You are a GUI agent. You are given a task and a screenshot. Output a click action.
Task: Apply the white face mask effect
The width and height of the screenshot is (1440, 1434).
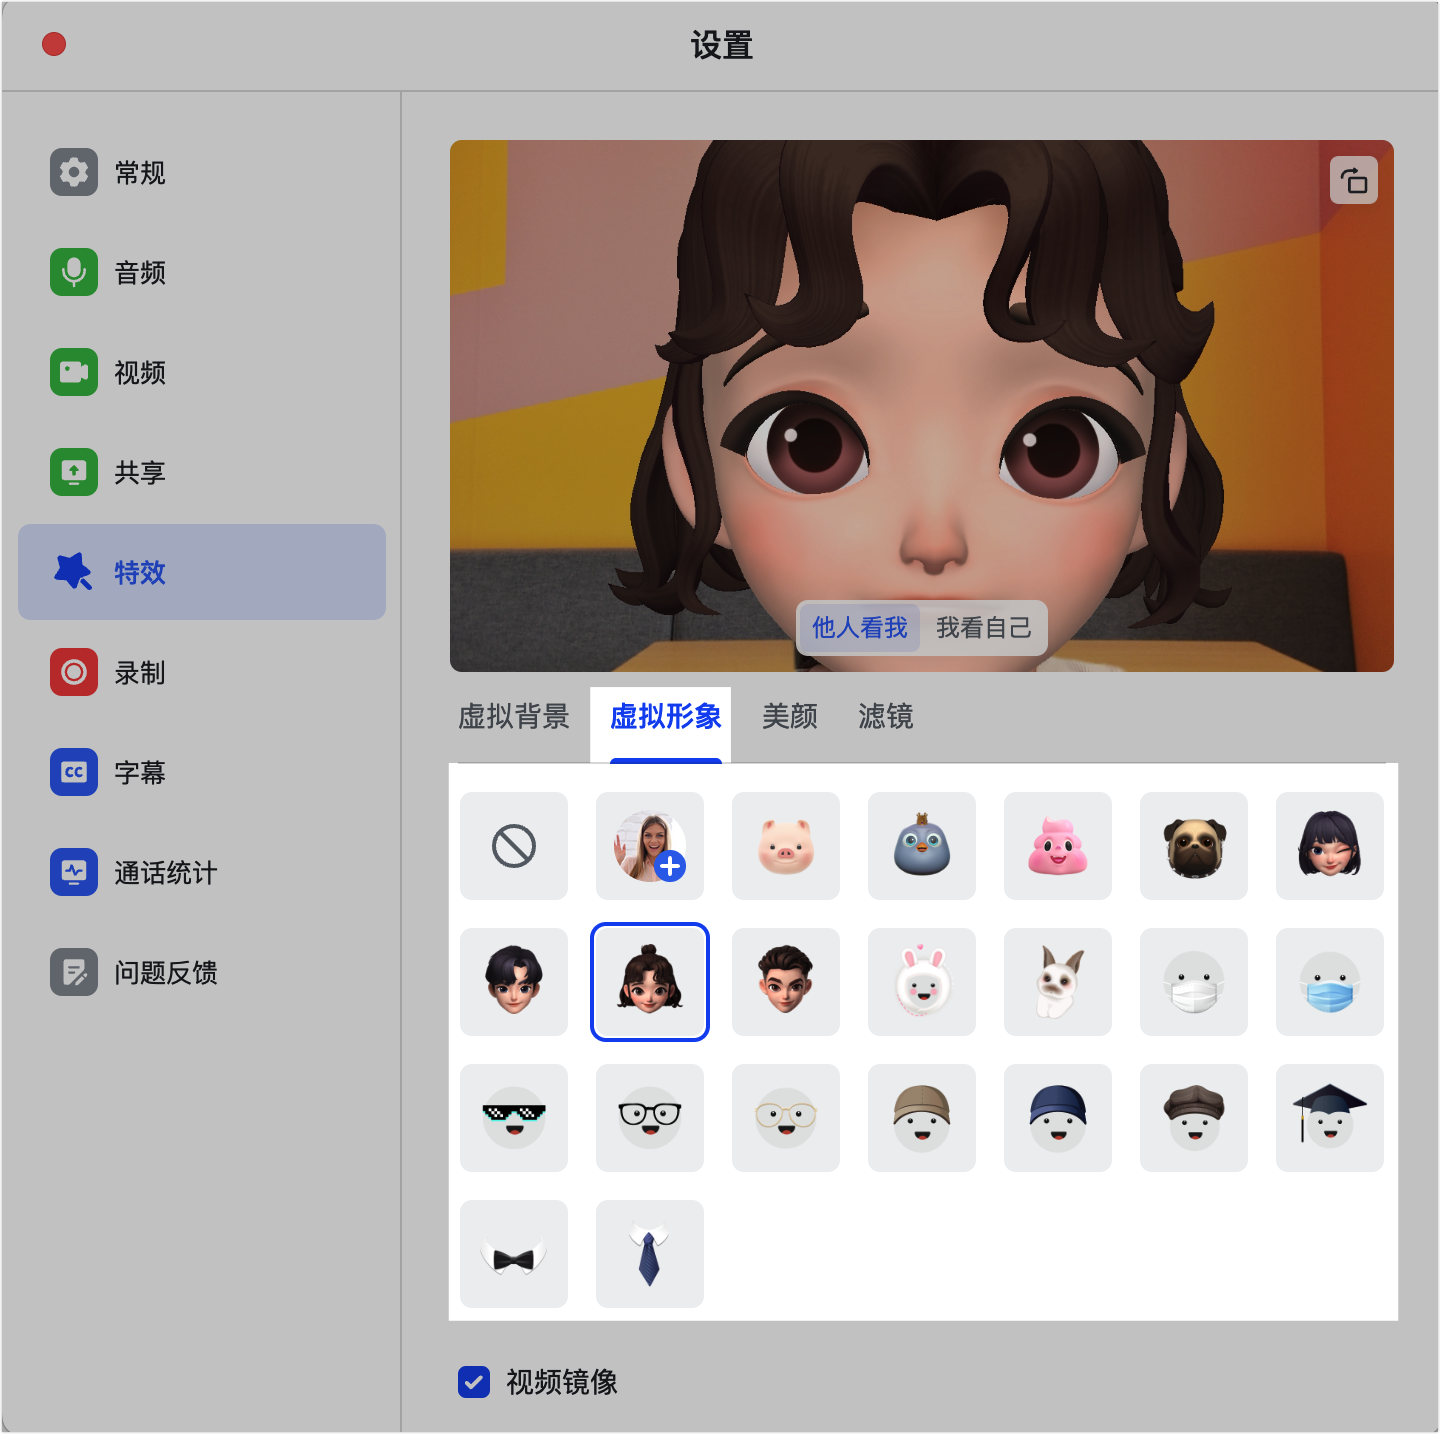[x=1194, y=982]
